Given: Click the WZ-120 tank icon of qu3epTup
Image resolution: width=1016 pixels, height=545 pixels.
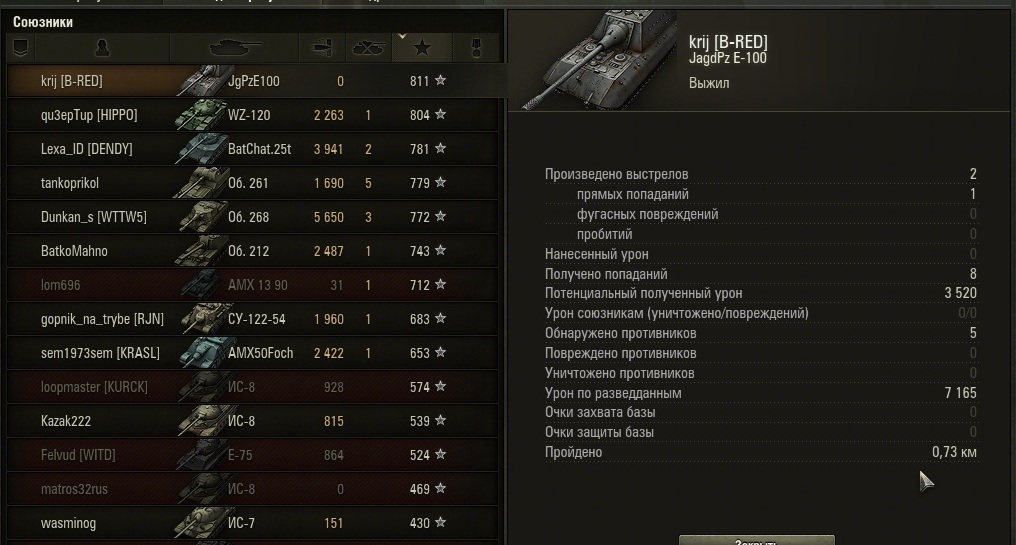Looking at the screenshot, I should click(200, 115).
